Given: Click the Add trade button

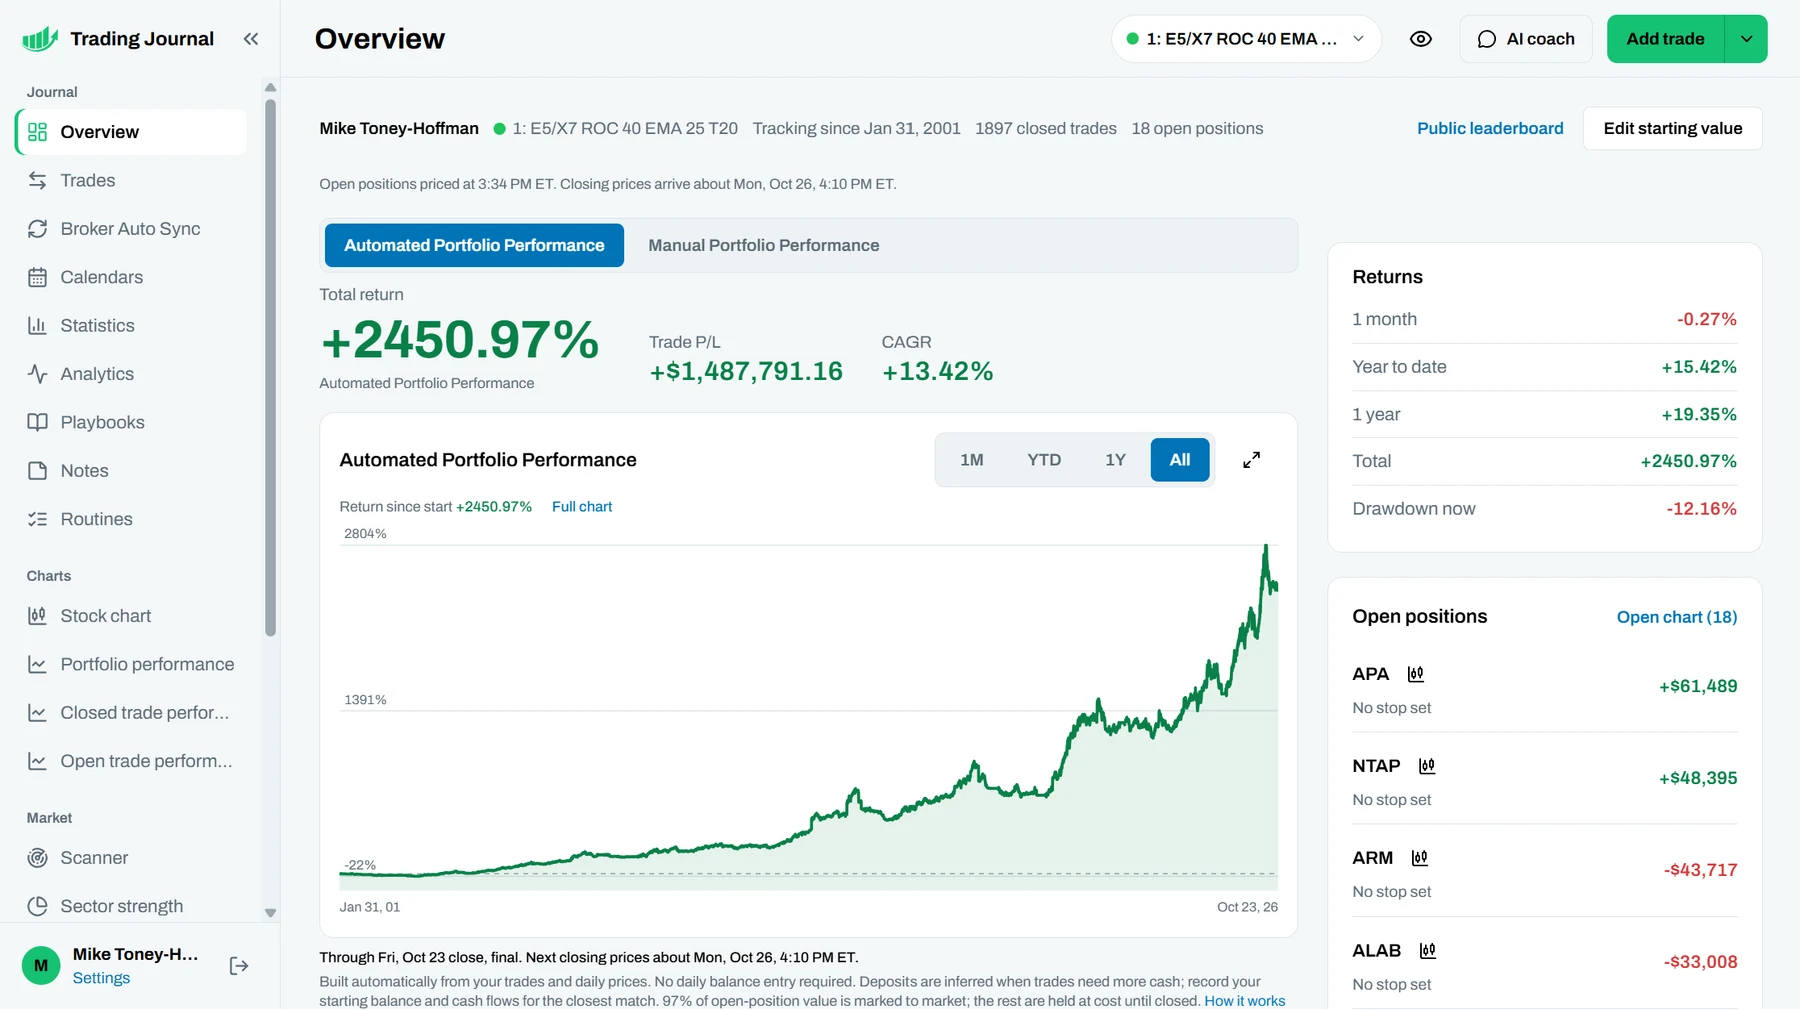Looking at the screenshot, I should click(1665, 39).
